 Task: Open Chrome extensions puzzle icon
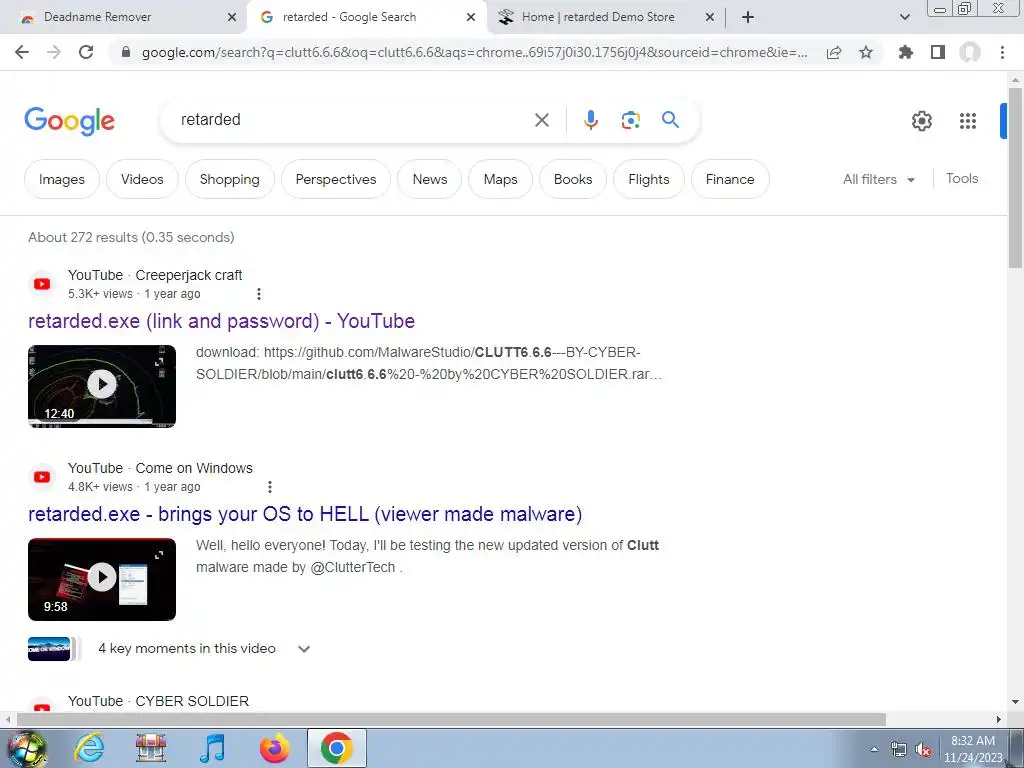(906, 52)
